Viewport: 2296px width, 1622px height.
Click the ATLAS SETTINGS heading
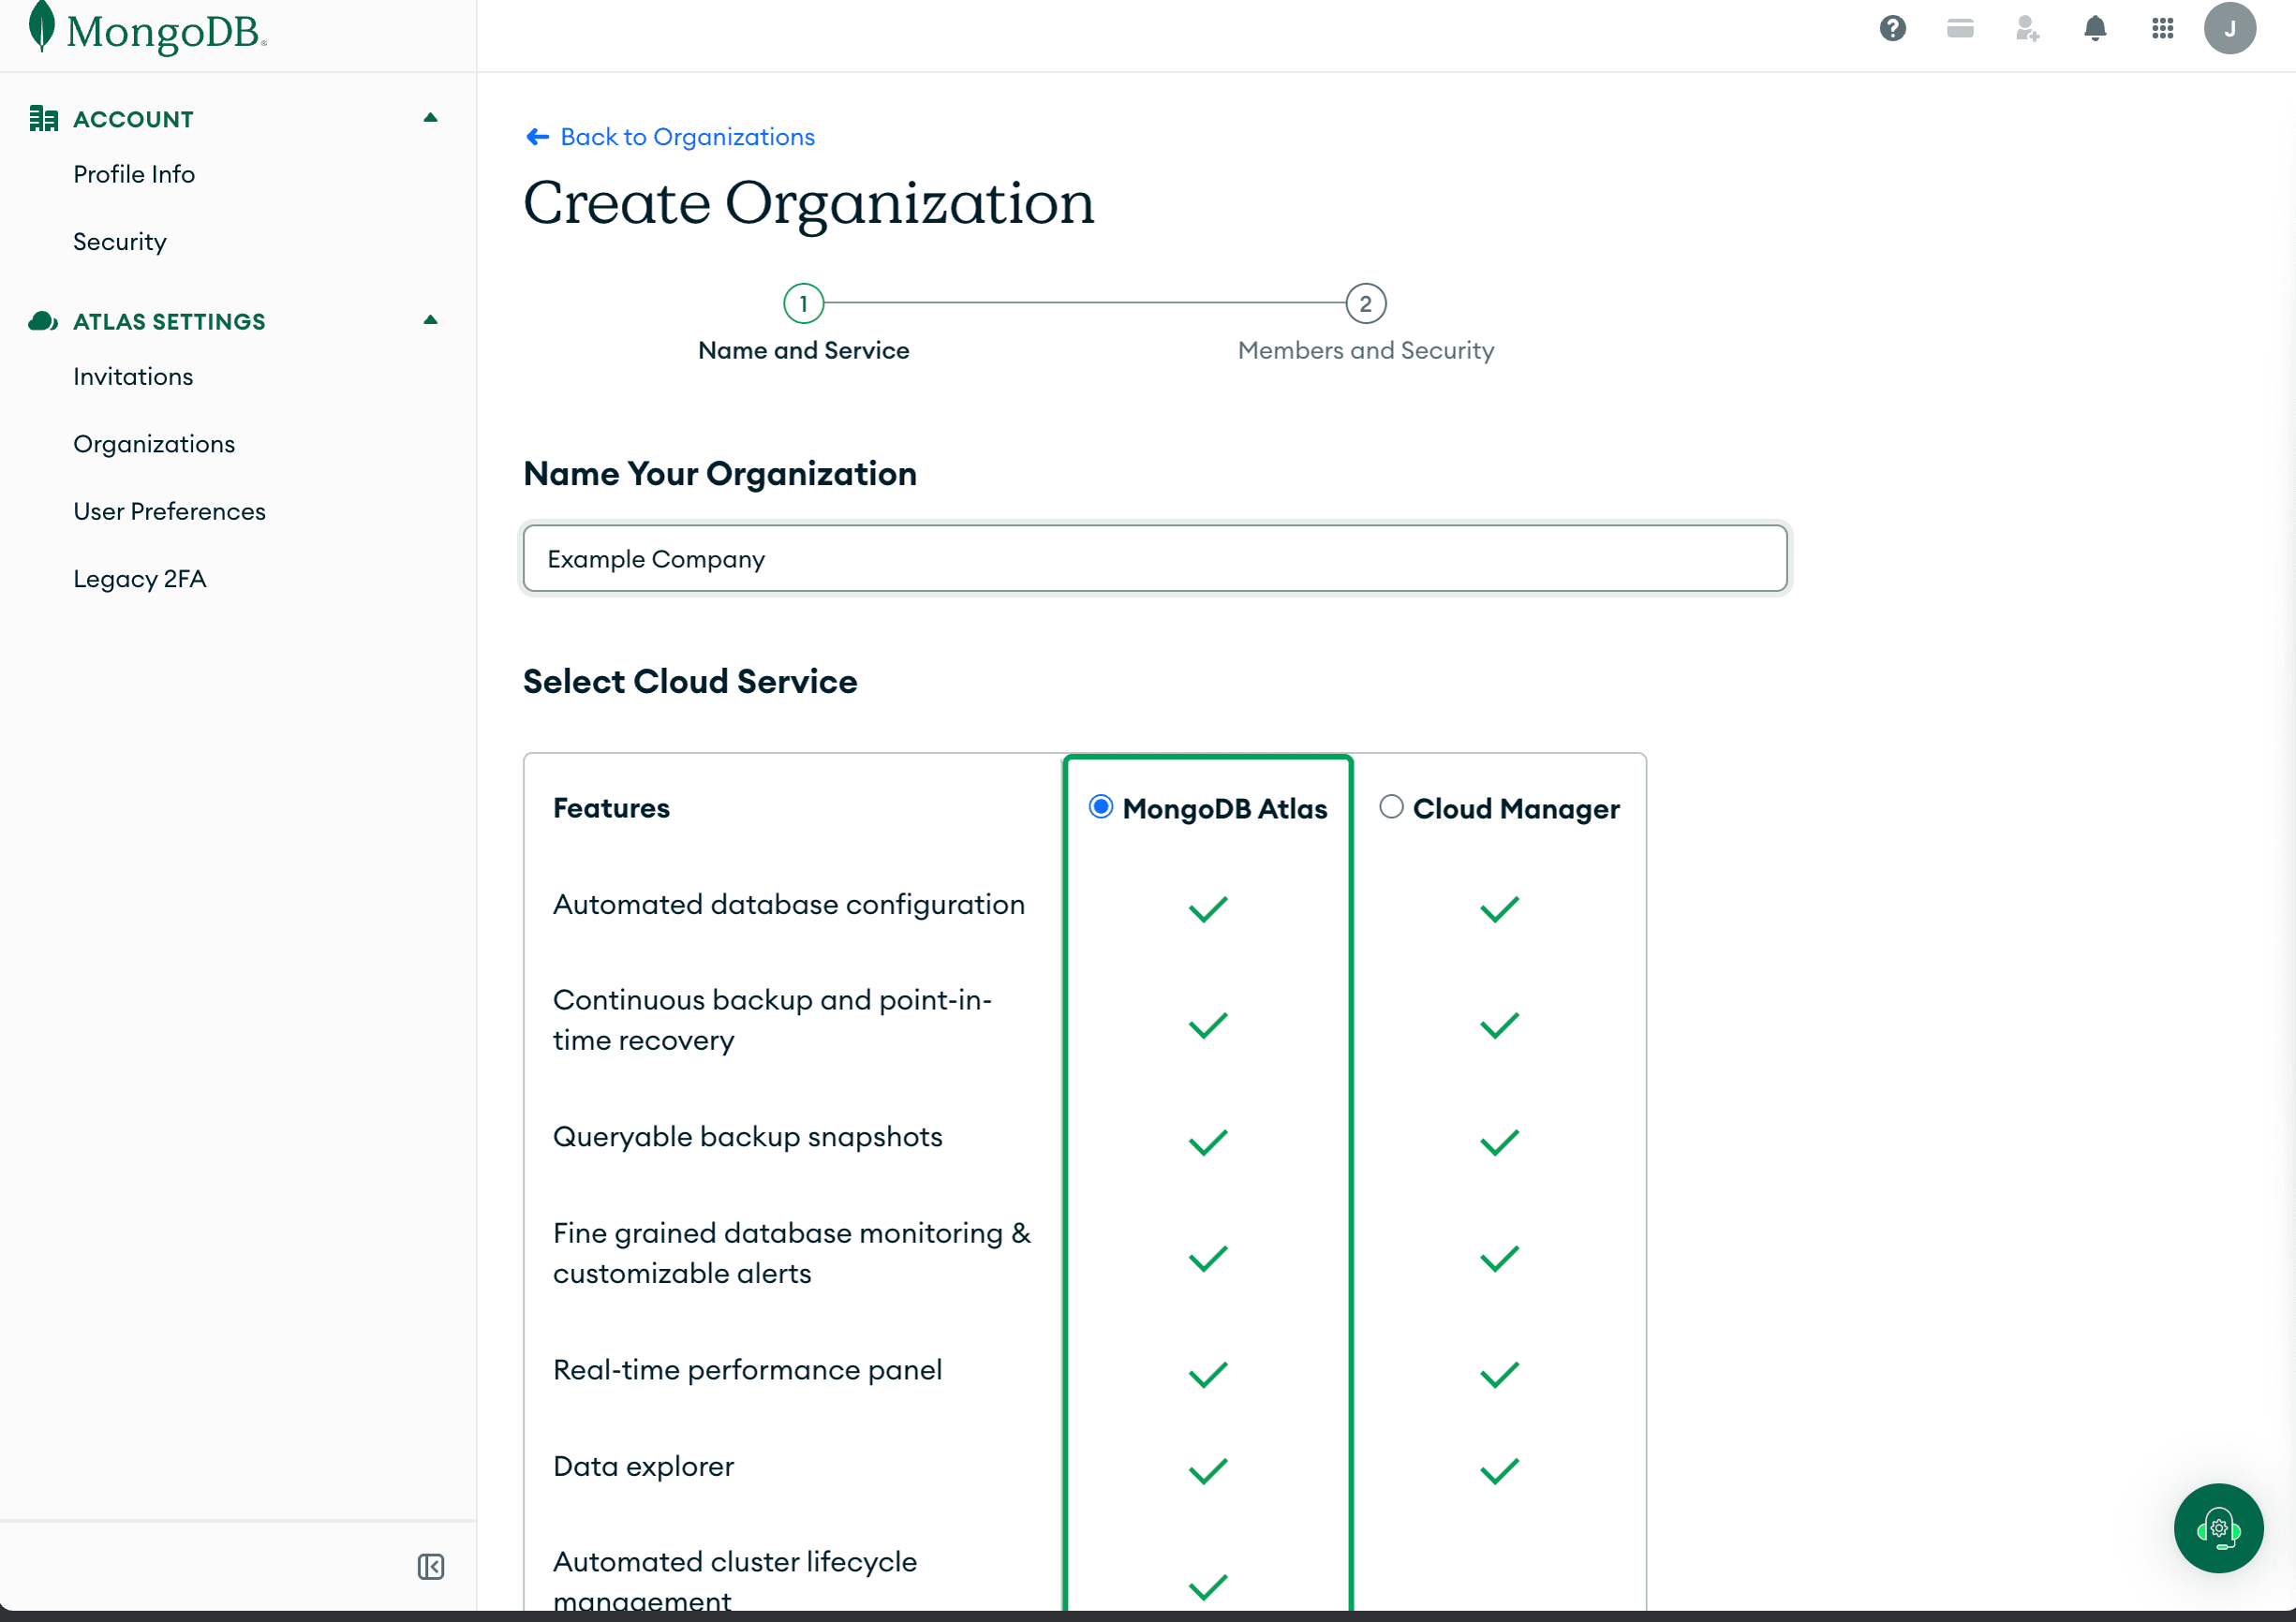point(170,322)
